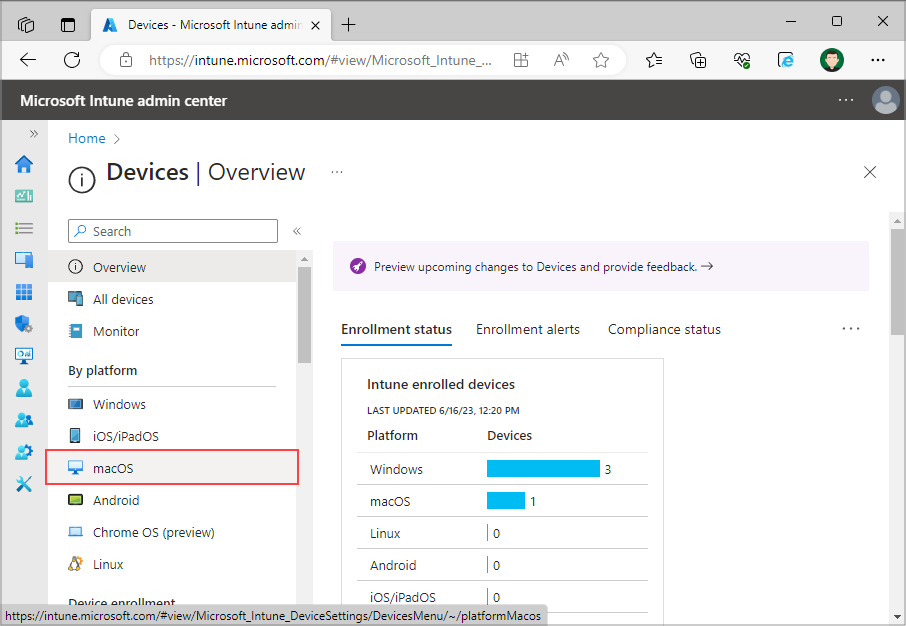Click the Read aloud icon
This screenshot has width=906, height=626.
561,60
